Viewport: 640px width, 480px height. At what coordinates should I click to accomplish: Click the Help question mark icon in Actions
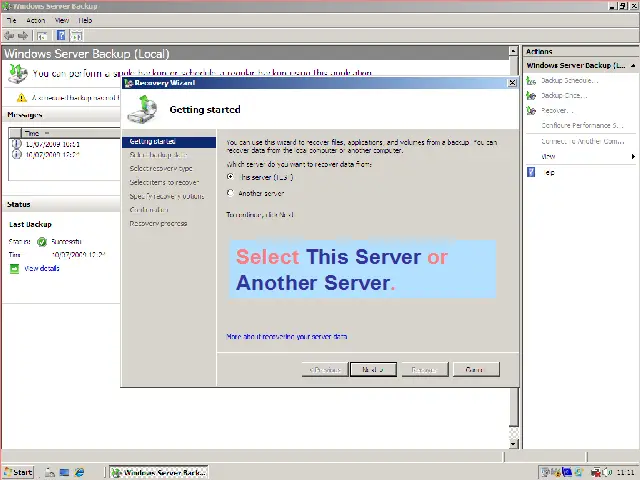pyautogui.click(x=531, y=172)
